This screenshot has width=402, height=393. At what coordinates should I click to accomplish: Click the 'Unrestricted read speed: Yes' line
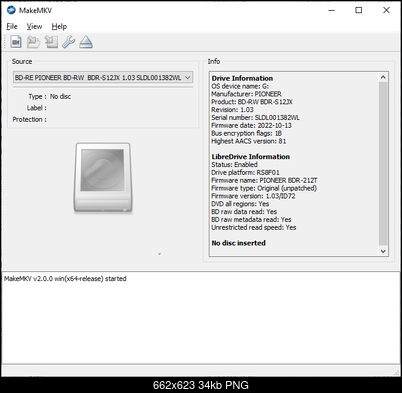[x=254, y=227]
